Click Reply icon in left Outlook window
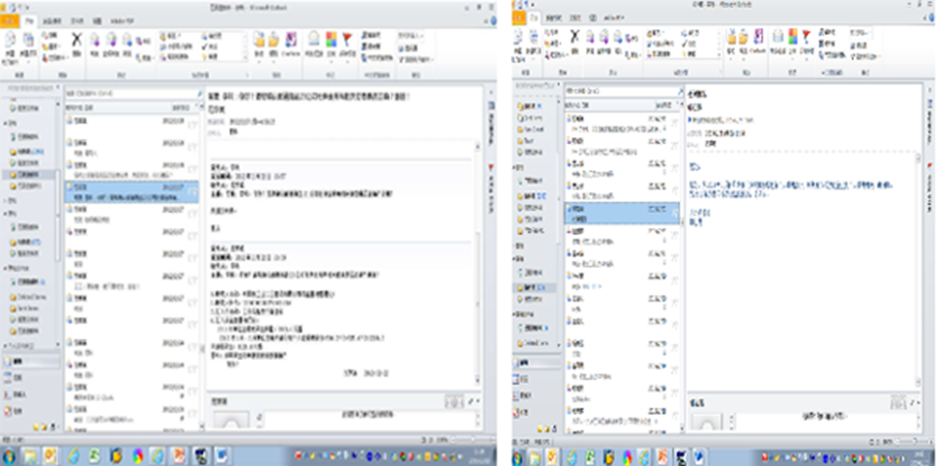This screenshot has height=466, width=938. click(95, 41)
